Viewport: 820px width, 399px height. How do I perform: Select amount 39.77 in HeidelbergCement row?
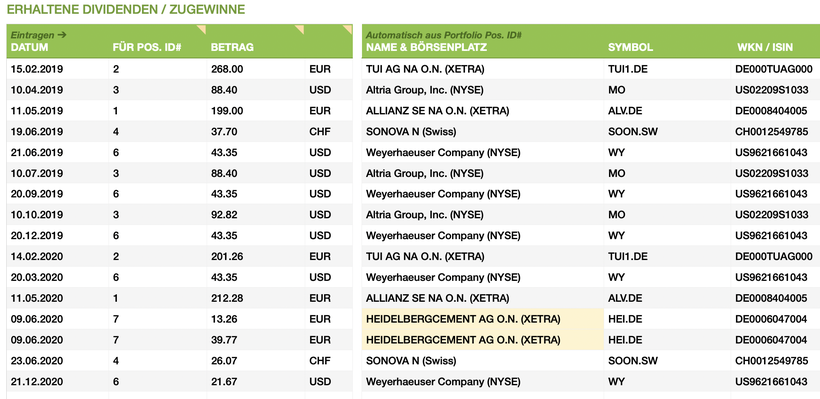pyautogui.click(x=224, y=340)
